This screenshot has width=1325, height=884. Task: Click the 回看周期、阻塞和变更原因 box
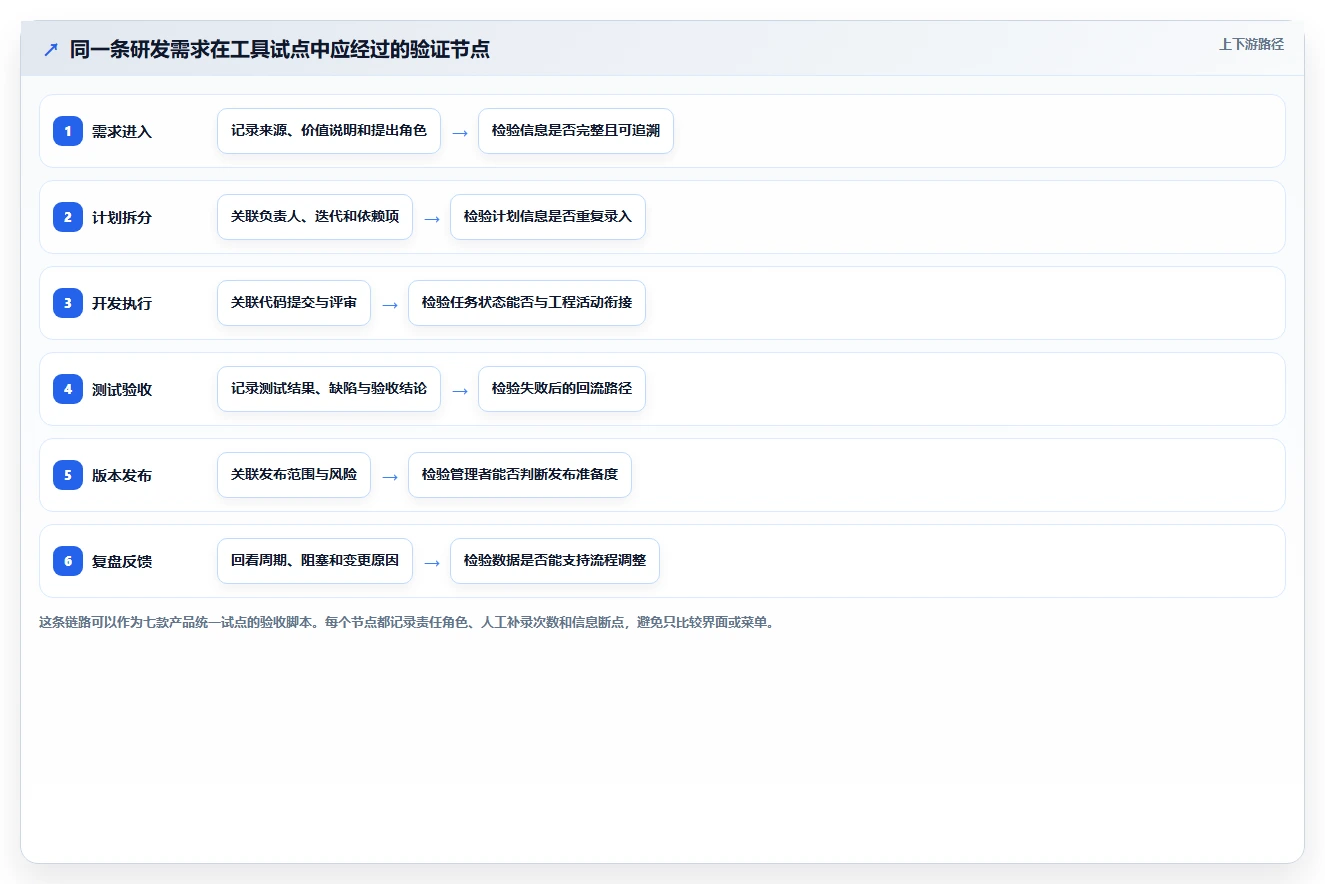click(315, 561)
